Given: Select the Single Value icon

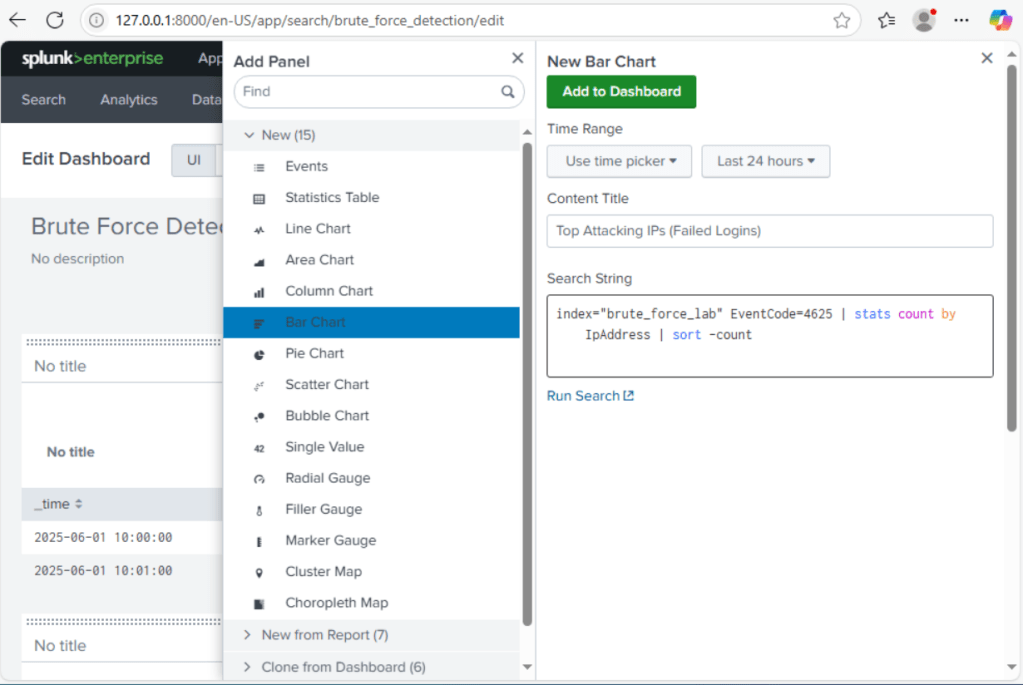Looking at the screenshot, I should pyautogui.click(x=260, y=448).
